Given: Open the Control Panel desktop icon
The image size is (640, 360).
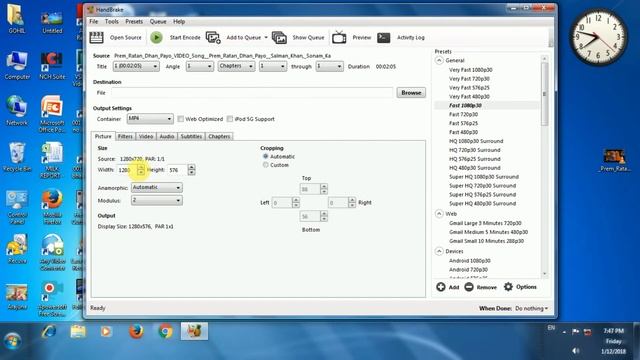Looking at the screenshot, I should point(17,207).
